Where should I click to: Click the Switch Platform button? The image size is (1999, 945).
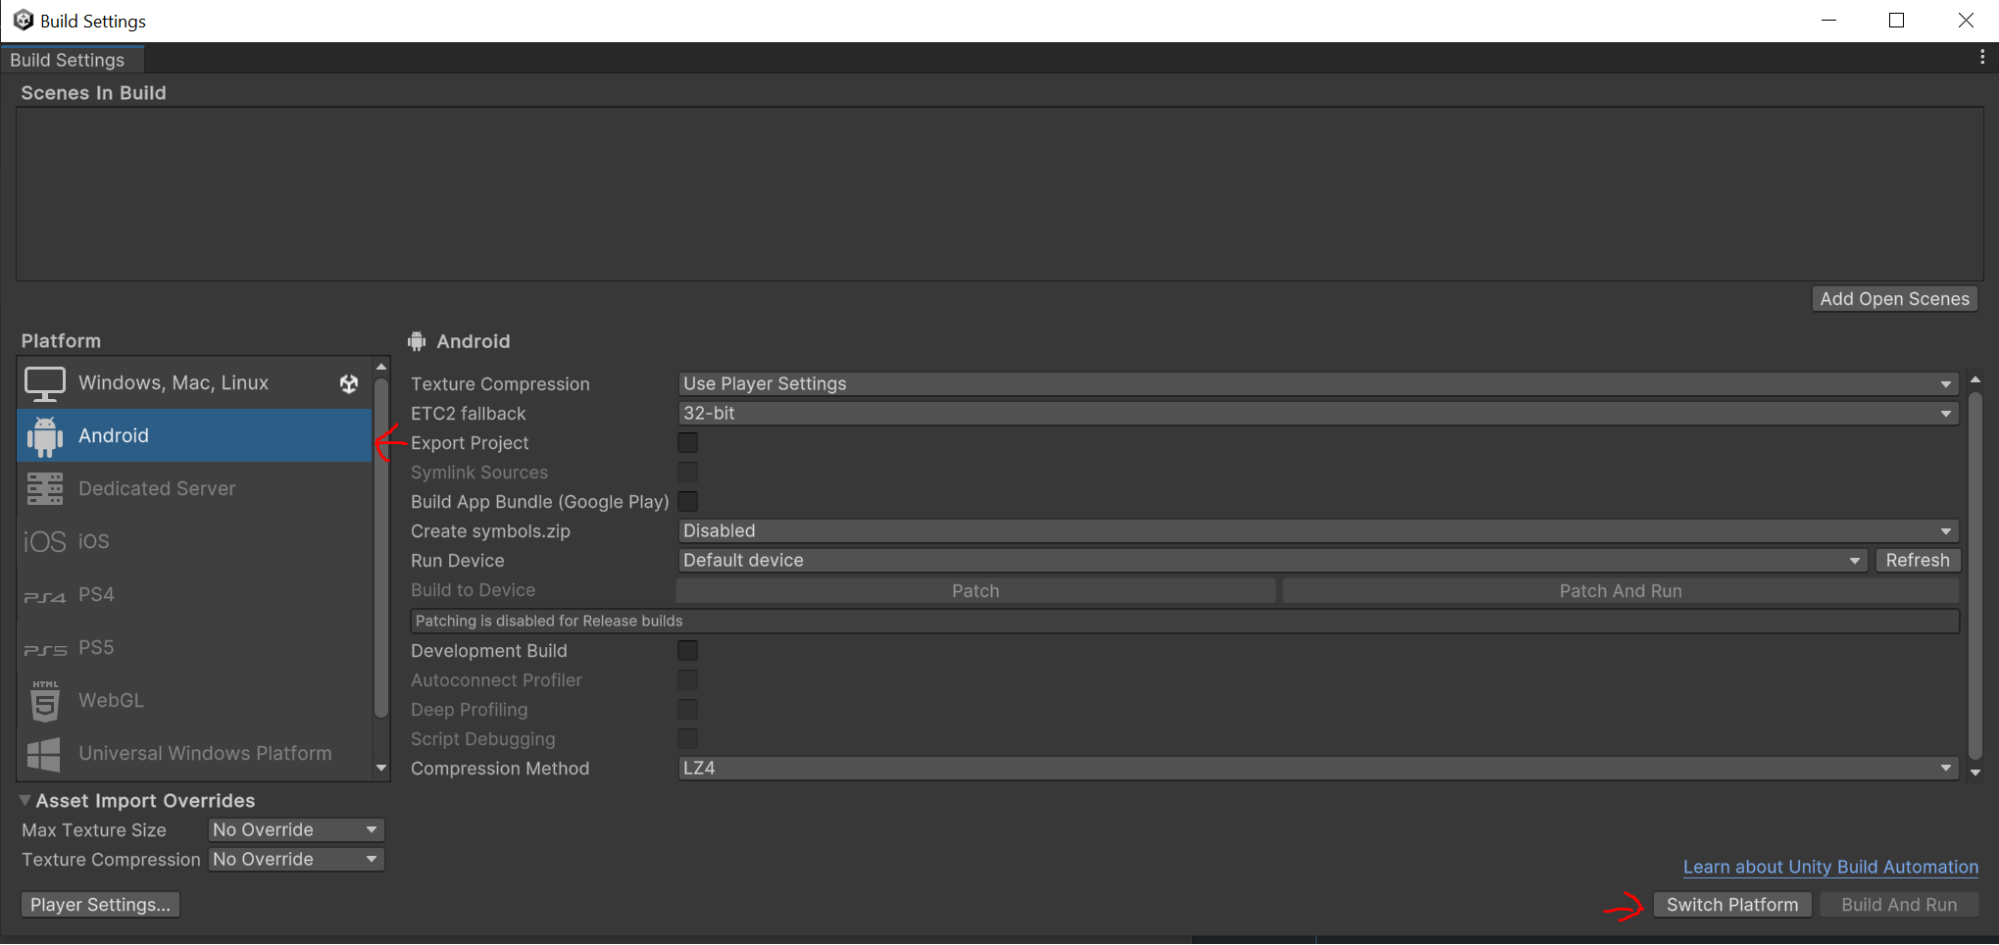coord(1731,905)
